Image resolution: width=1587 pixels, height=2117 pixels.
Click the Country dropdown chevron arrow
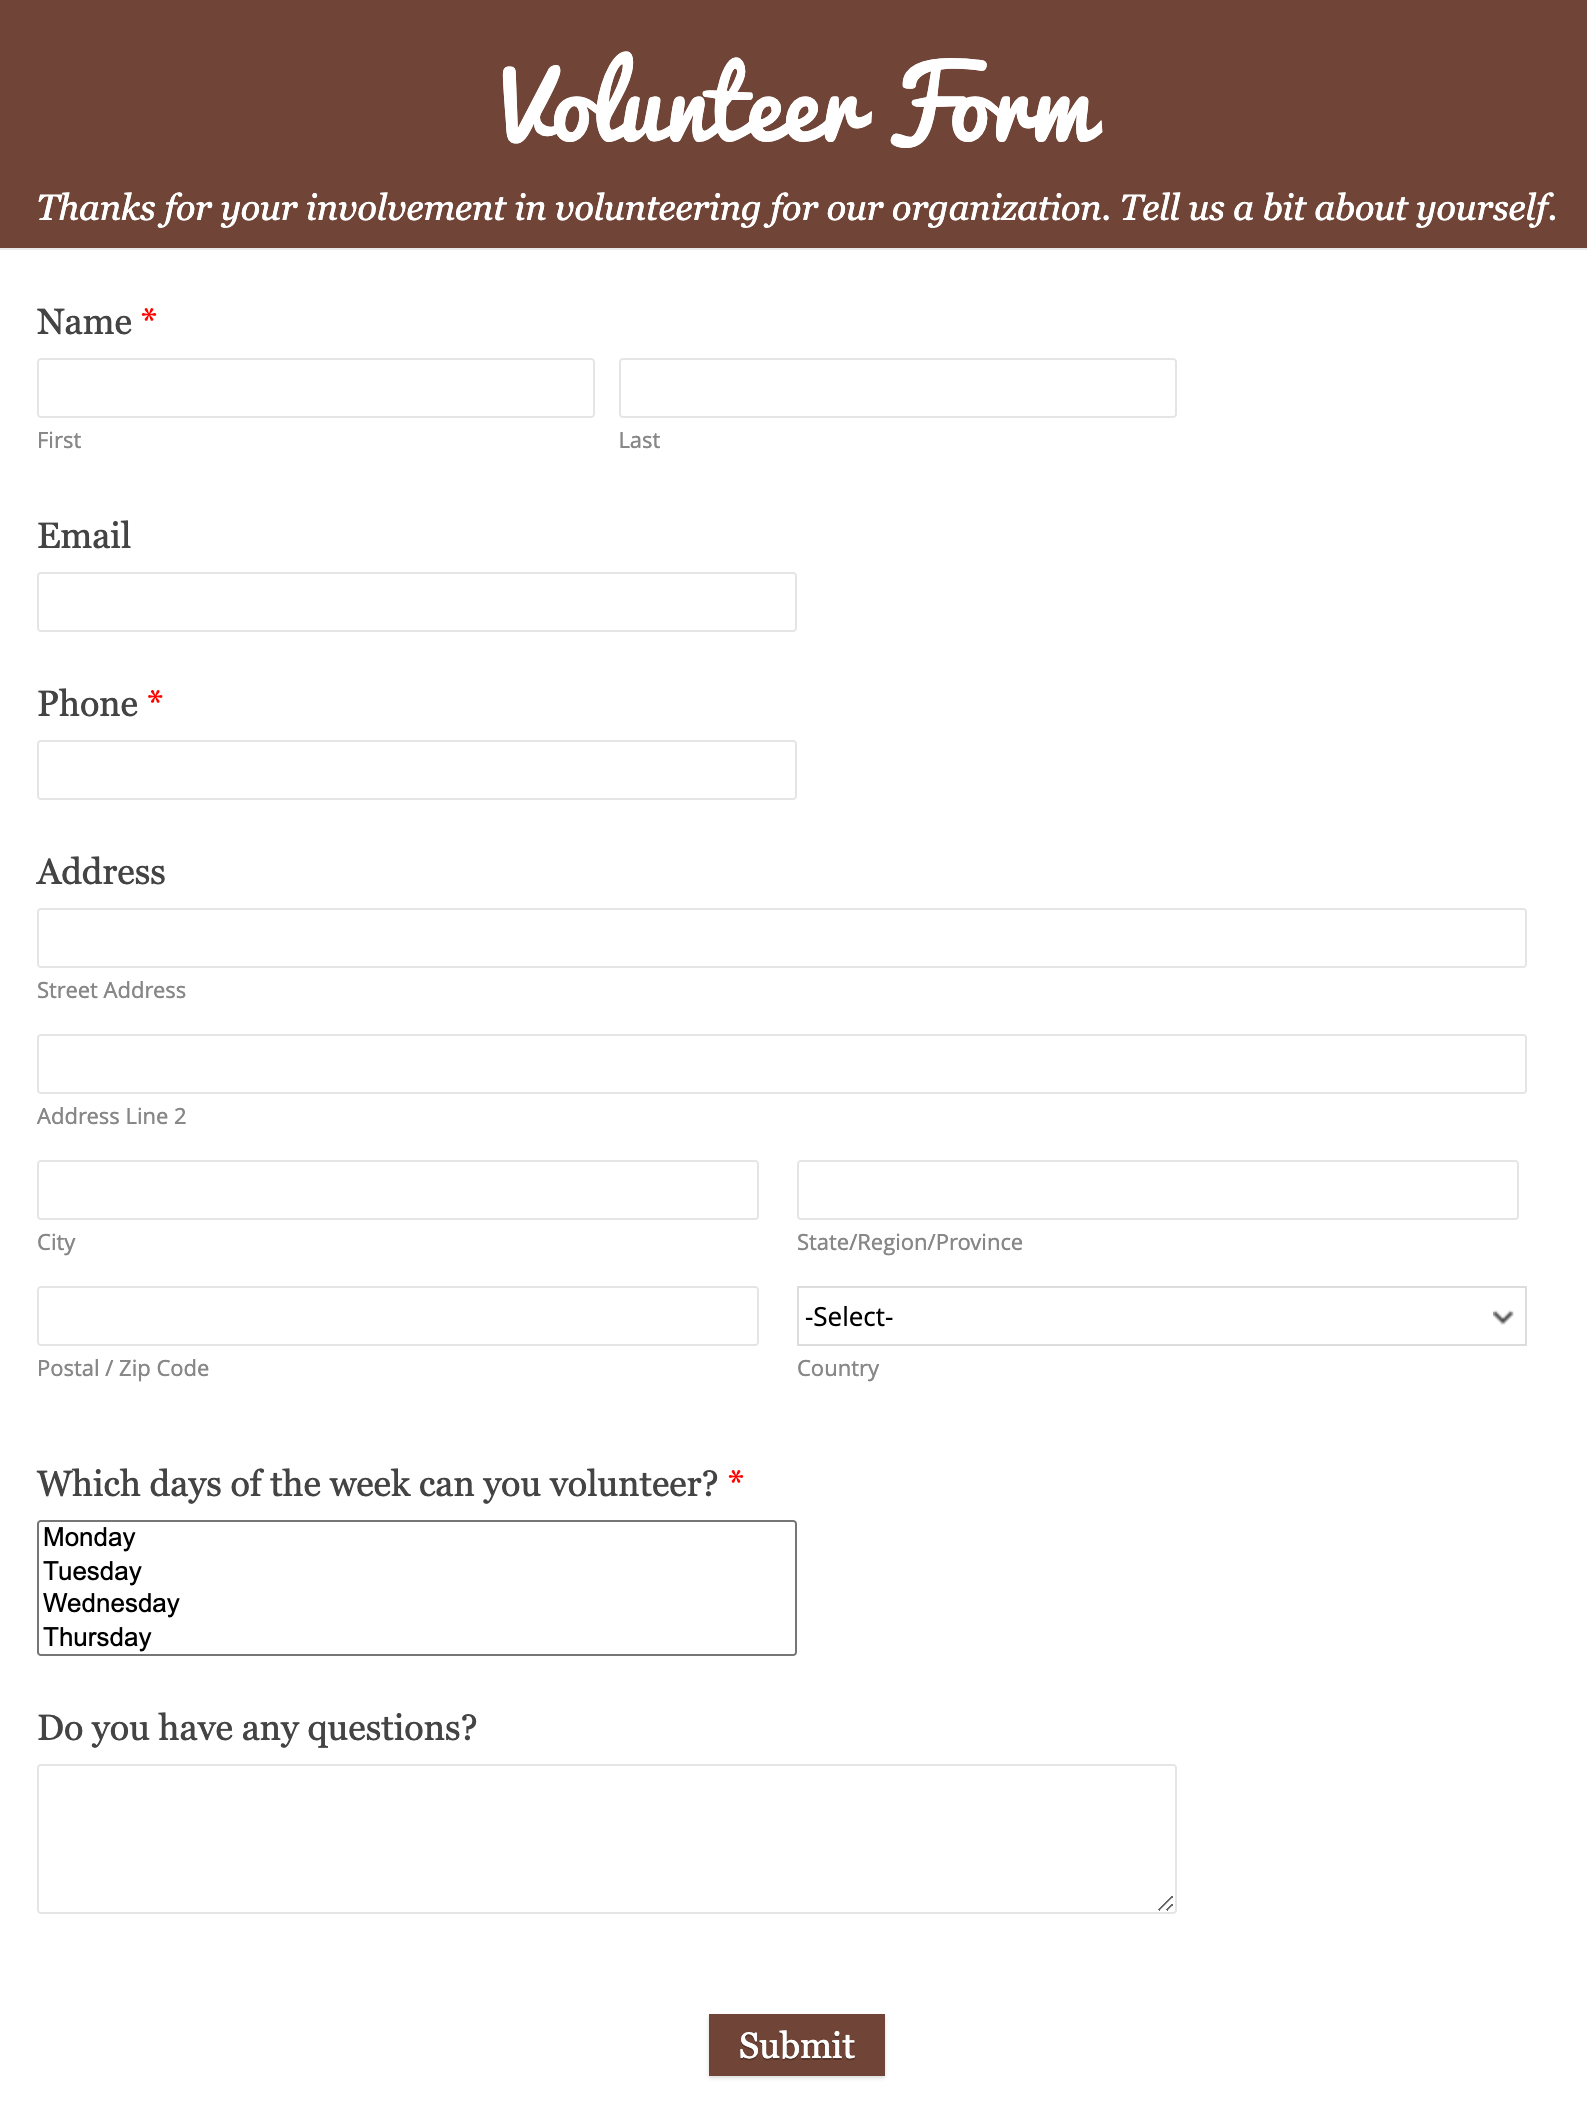[1502, 1317]
